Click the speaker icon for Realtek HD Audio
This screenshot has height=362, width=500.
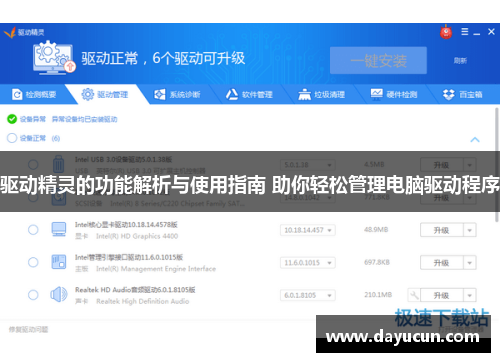(x=59, y=295)
